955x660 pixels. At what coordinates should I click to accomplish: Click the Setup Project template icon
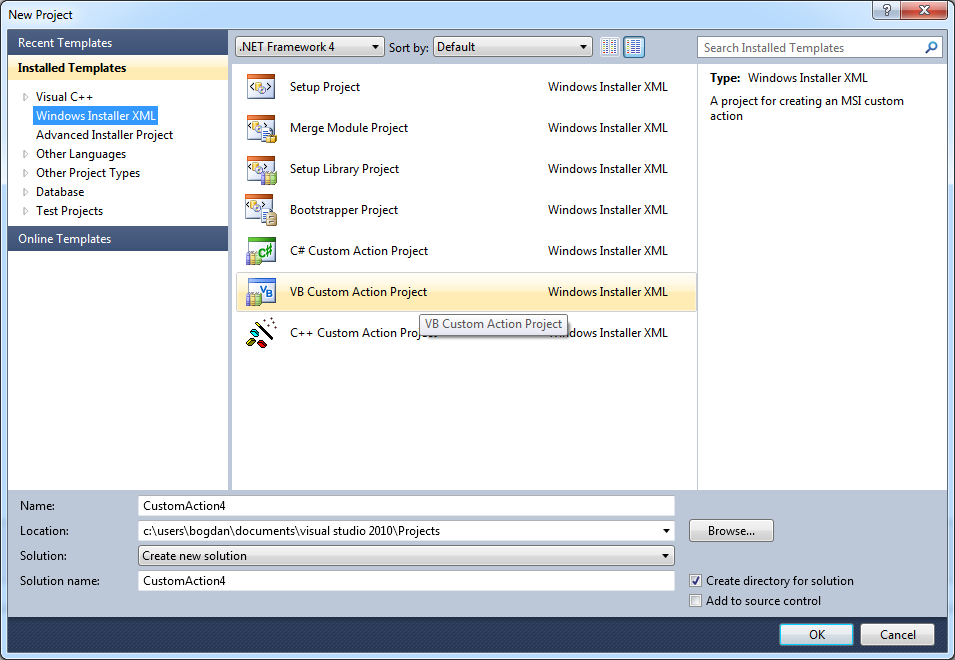[260, 87]
